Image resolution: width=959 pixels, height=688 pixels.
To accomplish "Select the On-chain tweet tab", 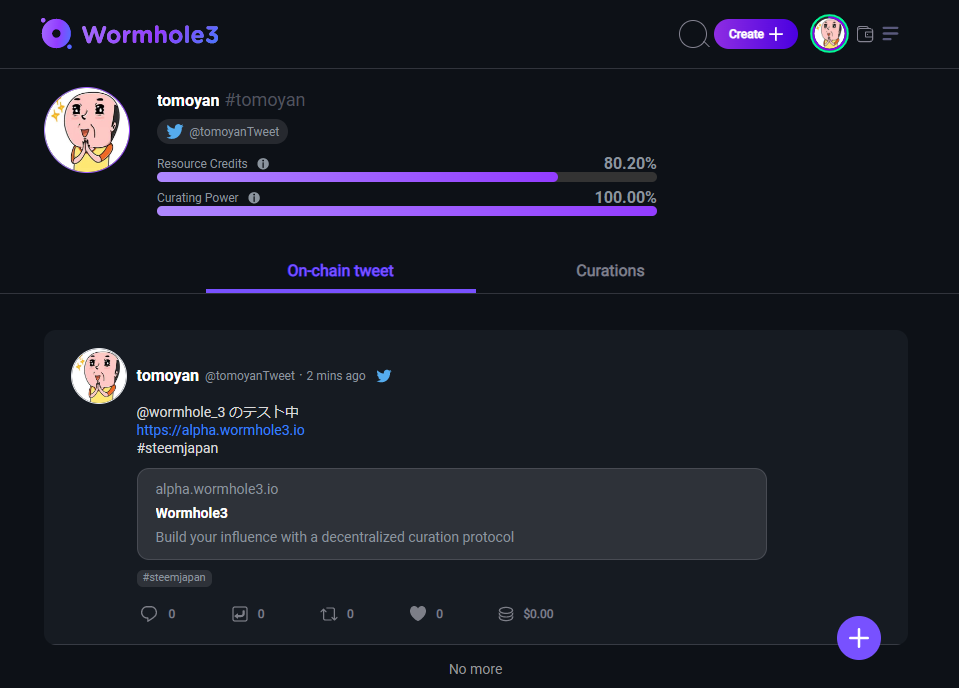I will click(340, 271).
